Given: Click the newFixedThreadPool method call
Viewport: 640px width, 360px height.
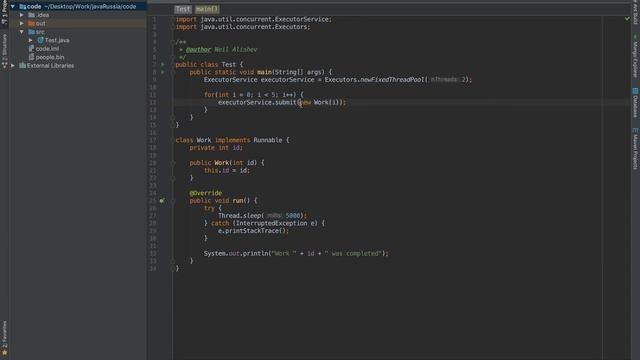Looking at the screenshot, I should [392, 80].
